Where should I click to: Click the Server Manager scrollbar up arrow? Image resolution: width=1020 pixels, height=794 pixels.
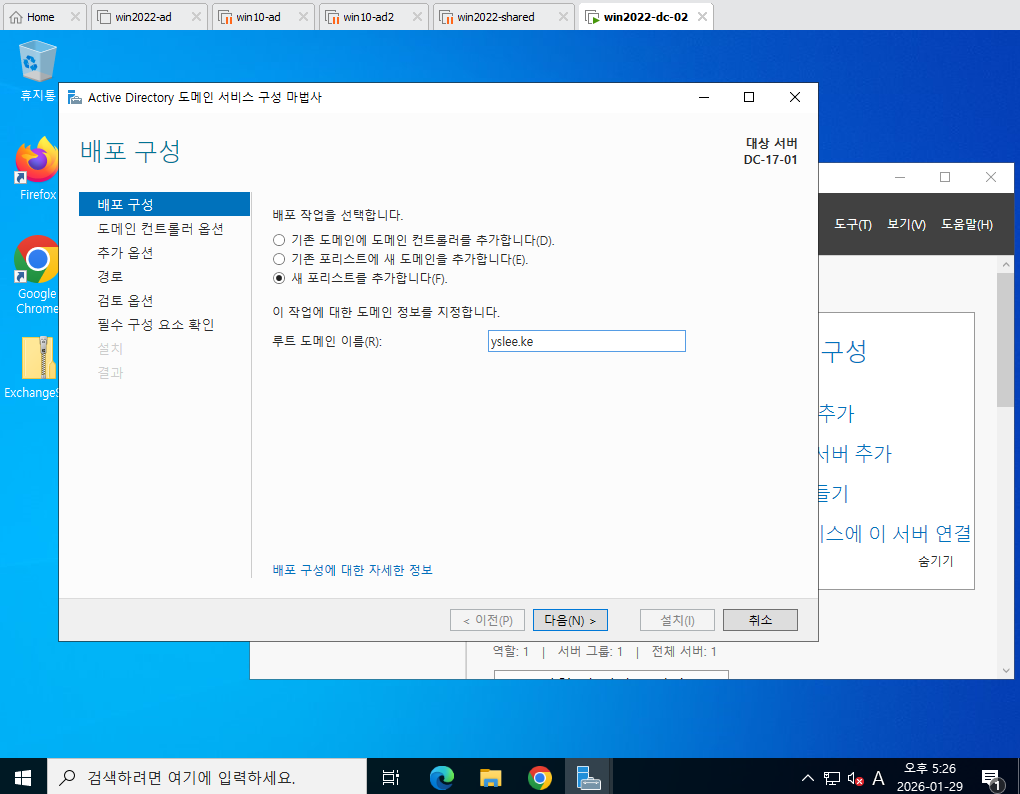[1006, 264]
